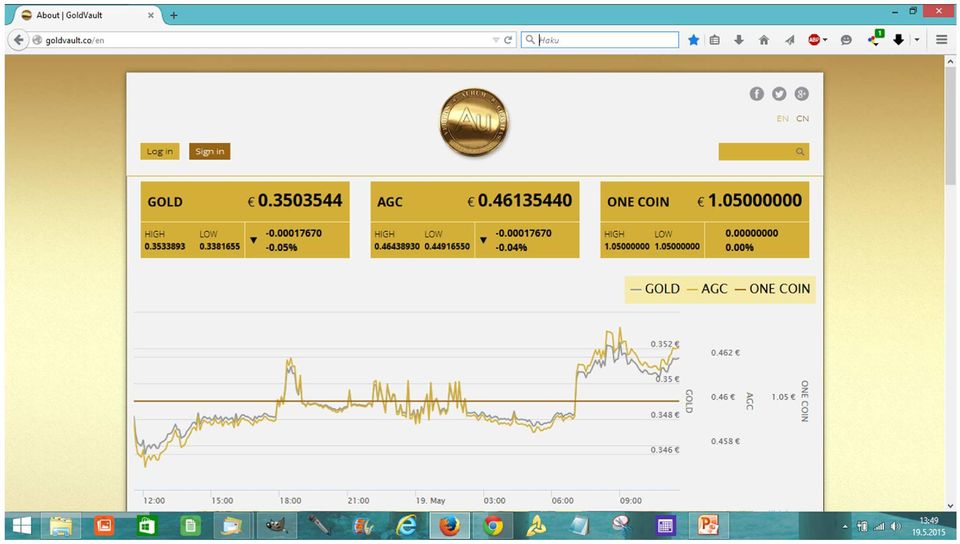Click the ONE COIN change 0.00%

740,248
